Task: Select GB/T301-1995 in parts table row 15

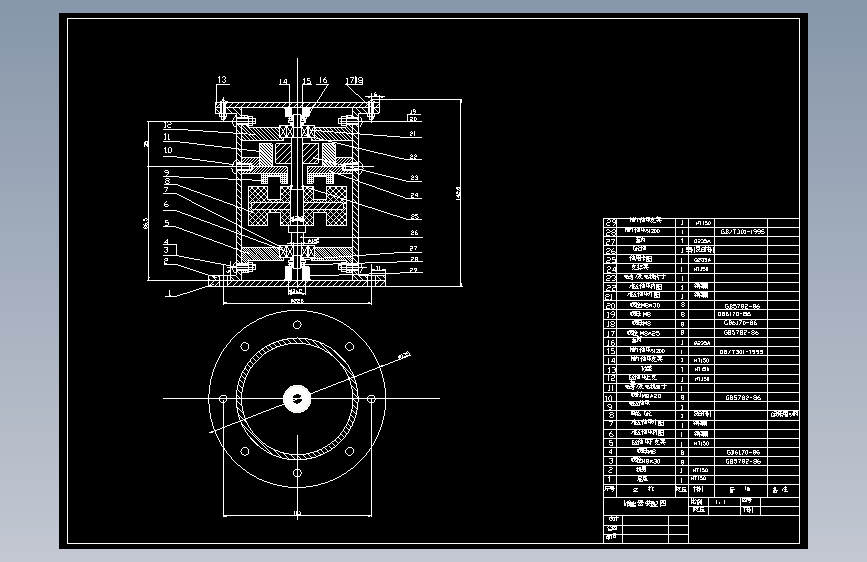Action: (x=741, y=352)
